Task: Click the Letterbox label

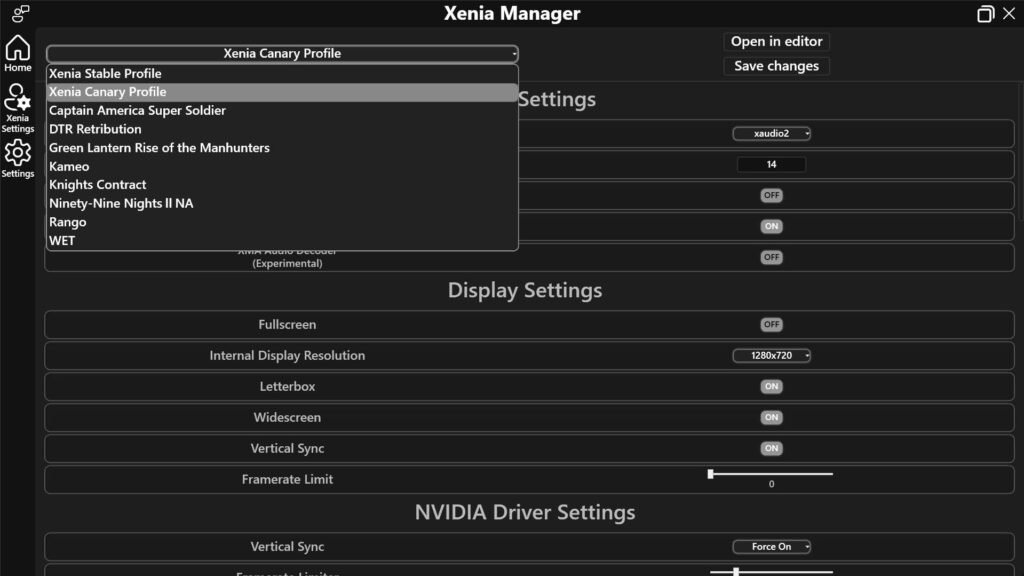Action: 287,387
